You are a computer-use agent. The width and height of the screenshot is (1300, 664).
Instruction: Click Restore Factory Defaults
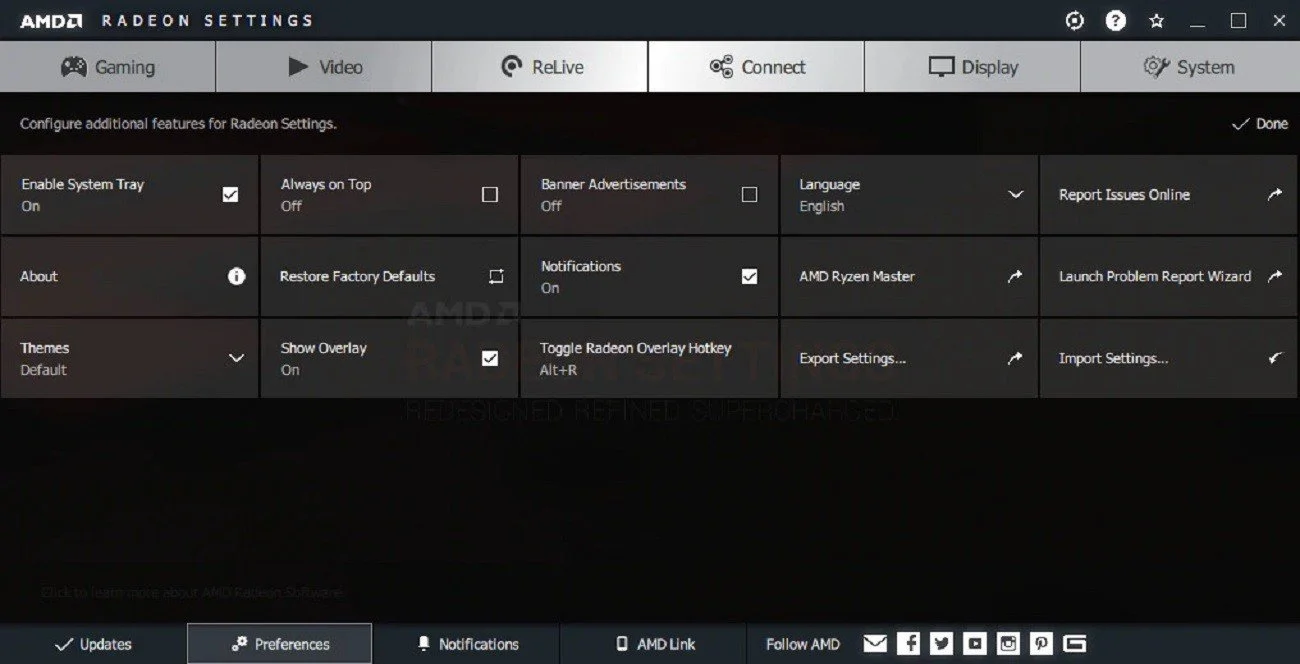click(390, 276)
